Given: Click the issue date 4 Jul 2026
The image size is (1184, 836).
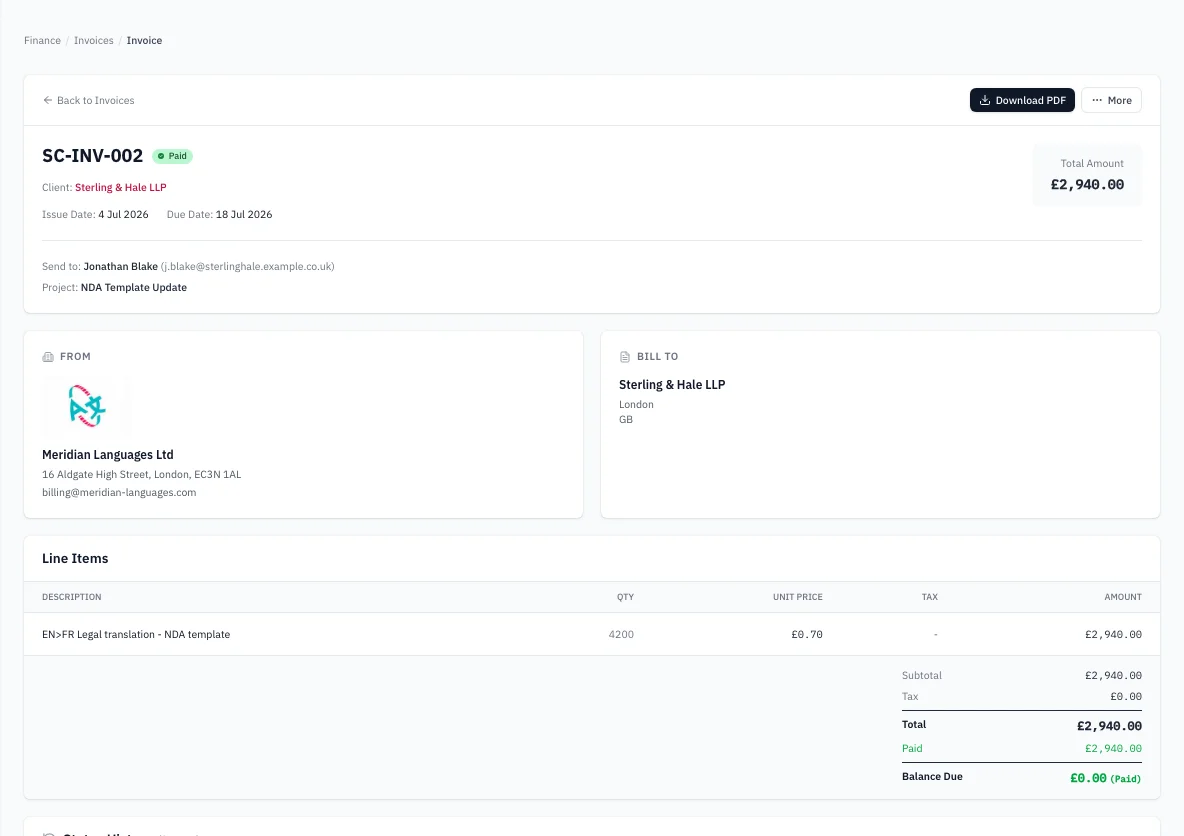Looking at the screenshot, I should [x=123, y=214].
